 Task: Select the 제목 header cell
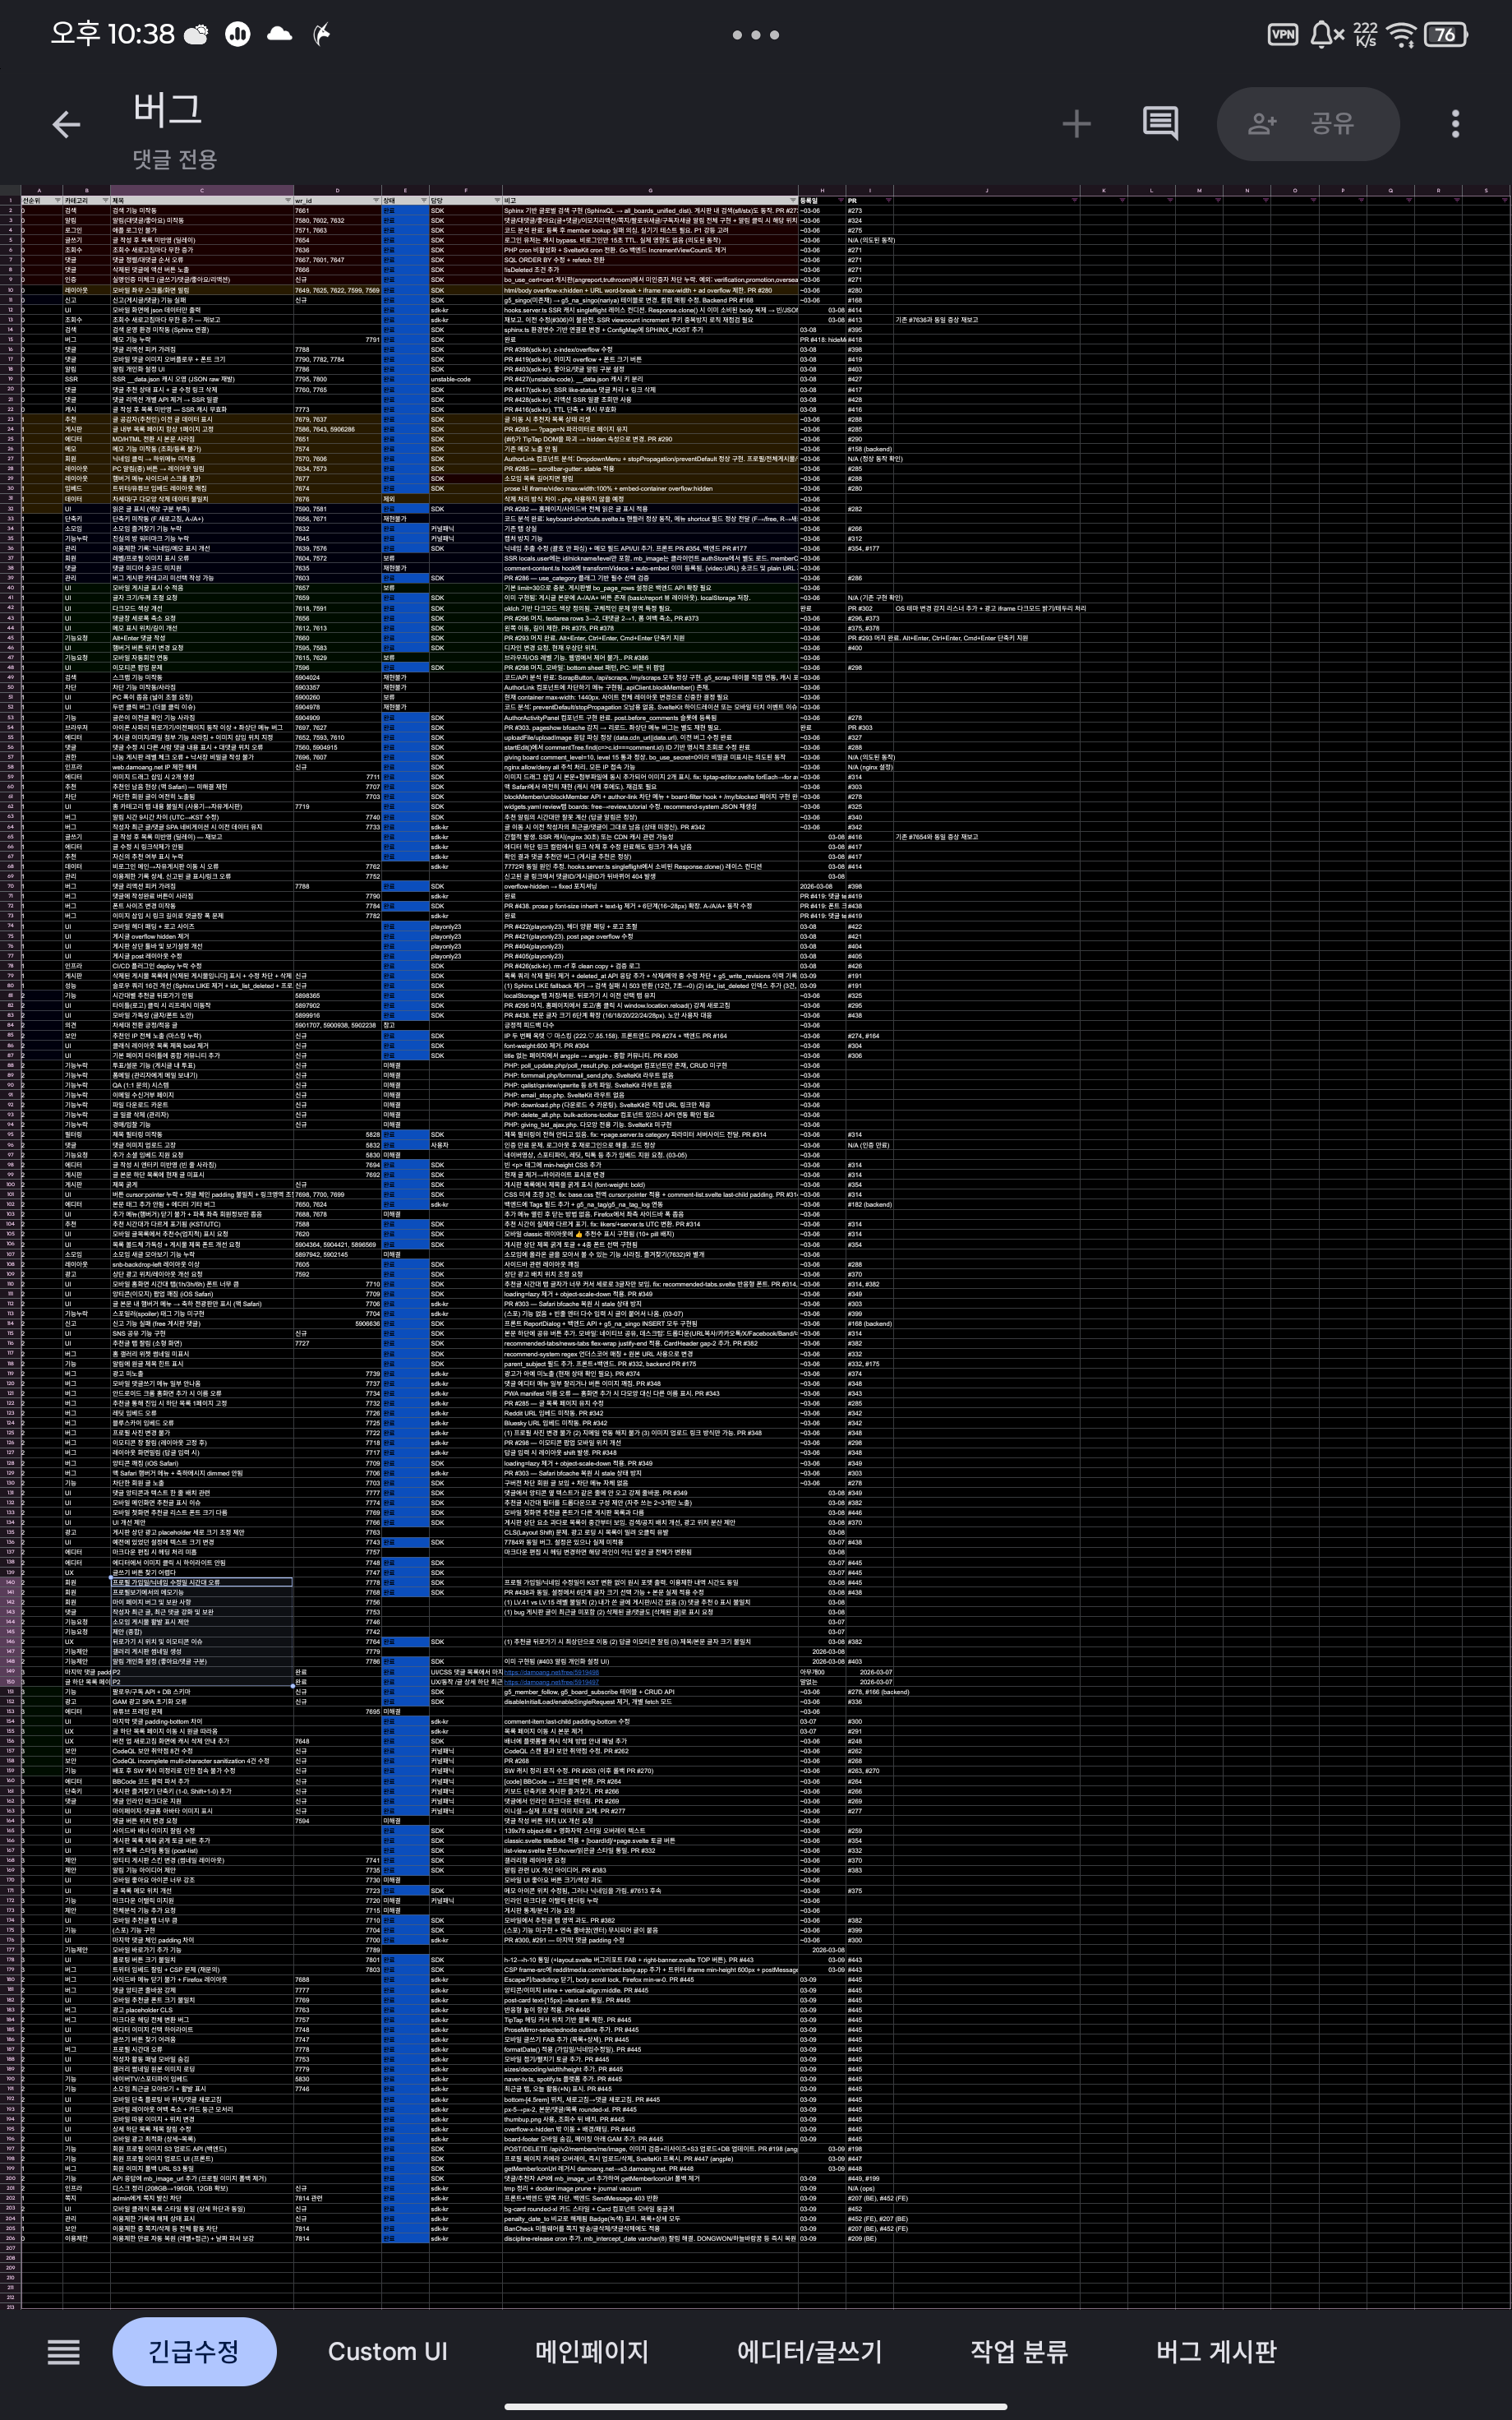202,201
